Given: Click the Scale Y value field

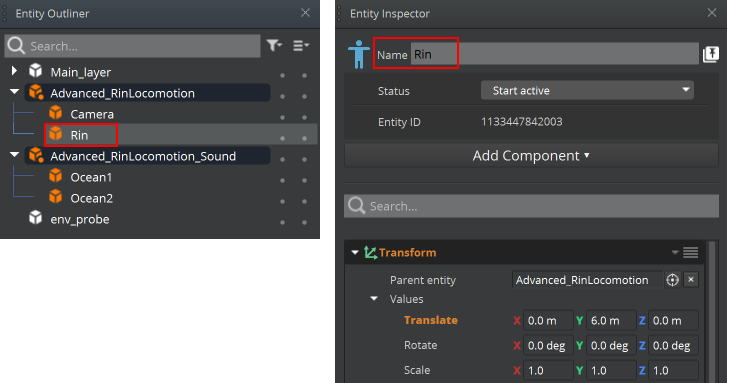Looking at the screenshot, I should pos(611,370).
